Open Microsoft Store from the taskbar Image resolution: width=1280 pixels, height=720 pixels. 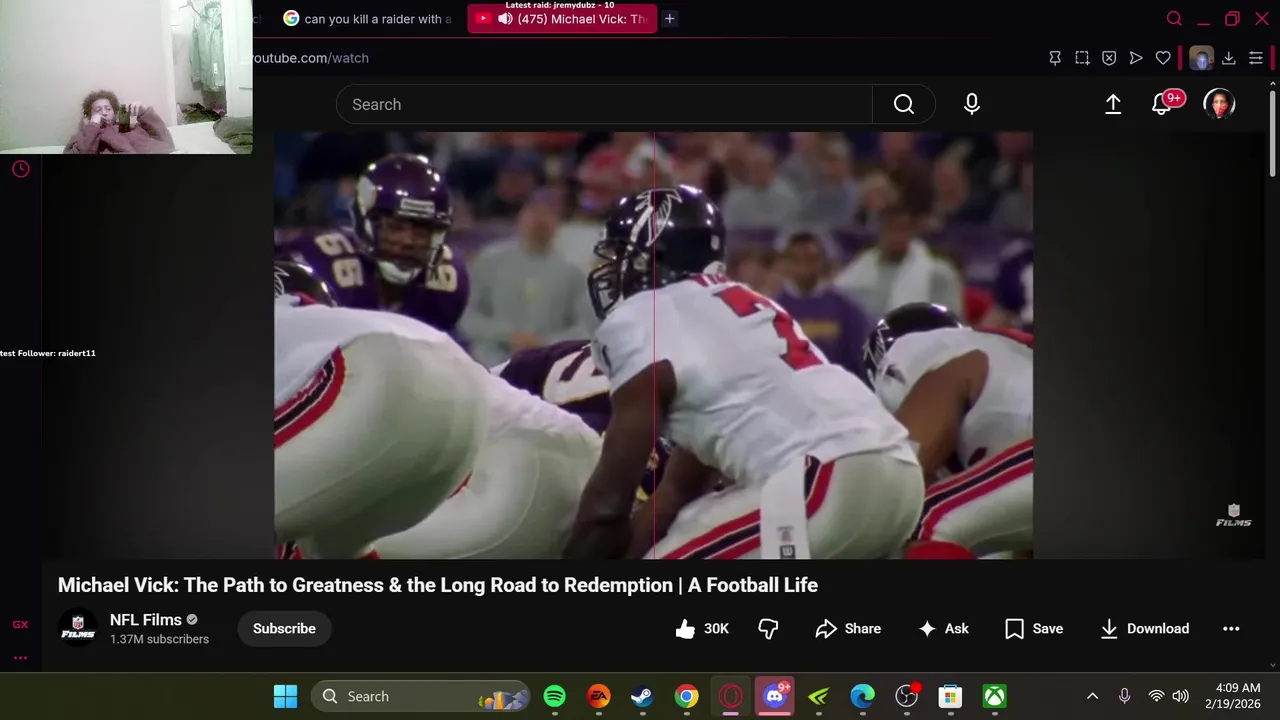[950, 696]
